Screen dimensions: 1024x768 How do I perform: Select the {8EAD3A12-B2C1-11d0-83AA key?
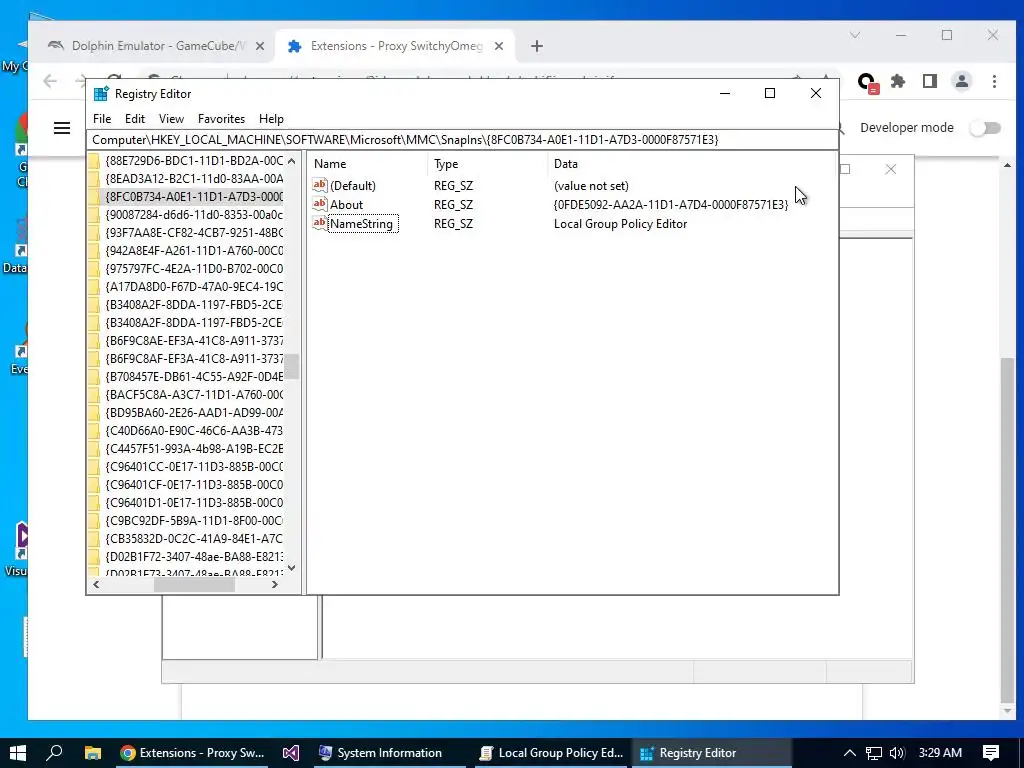click(194, 178)
